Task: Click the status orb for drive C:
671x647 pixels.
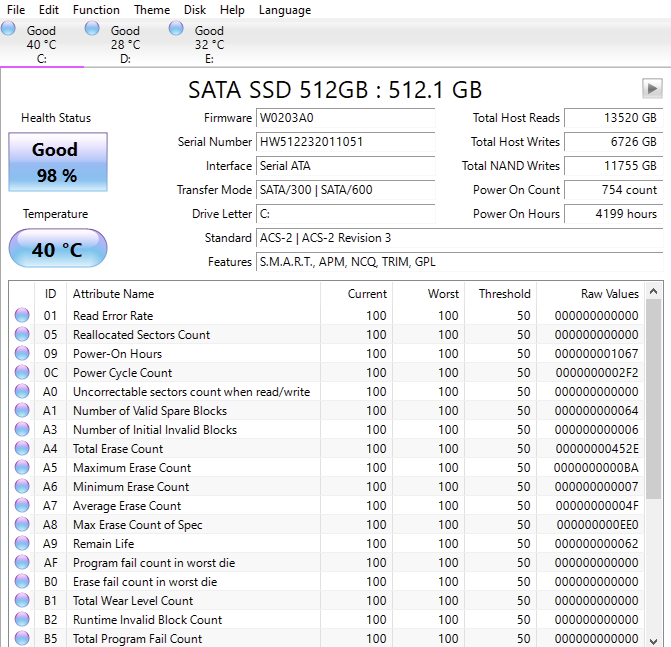Action: [x=8, y=29]
